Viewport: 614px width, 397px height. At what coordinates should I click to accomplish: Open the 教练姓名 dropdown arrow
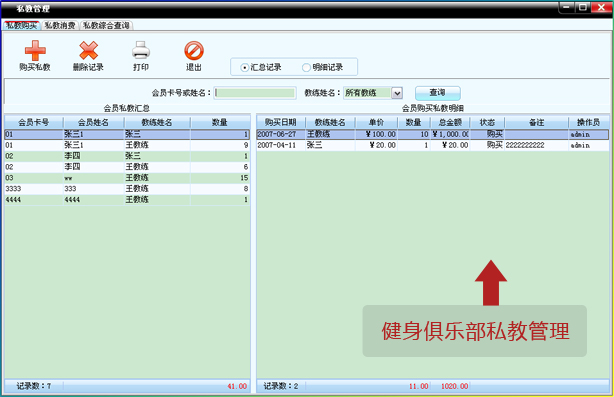pos(397,93)
